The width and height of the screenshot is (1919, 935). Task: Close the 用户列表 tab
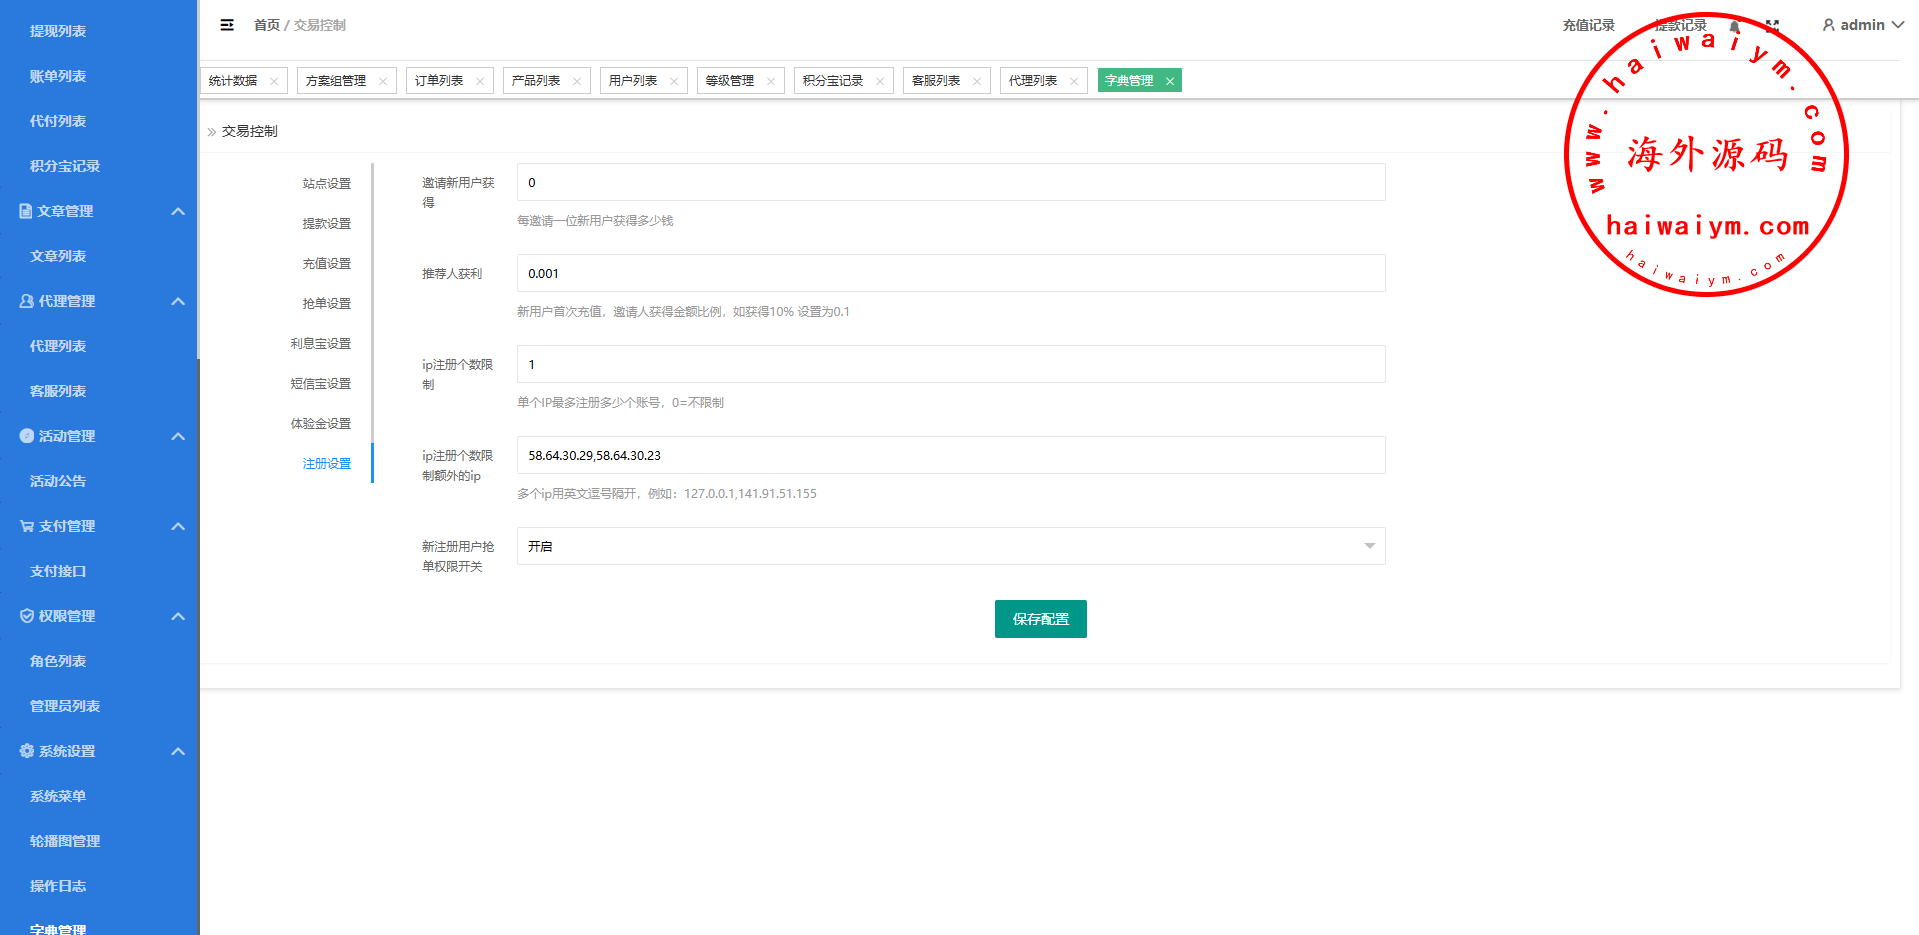674,81
